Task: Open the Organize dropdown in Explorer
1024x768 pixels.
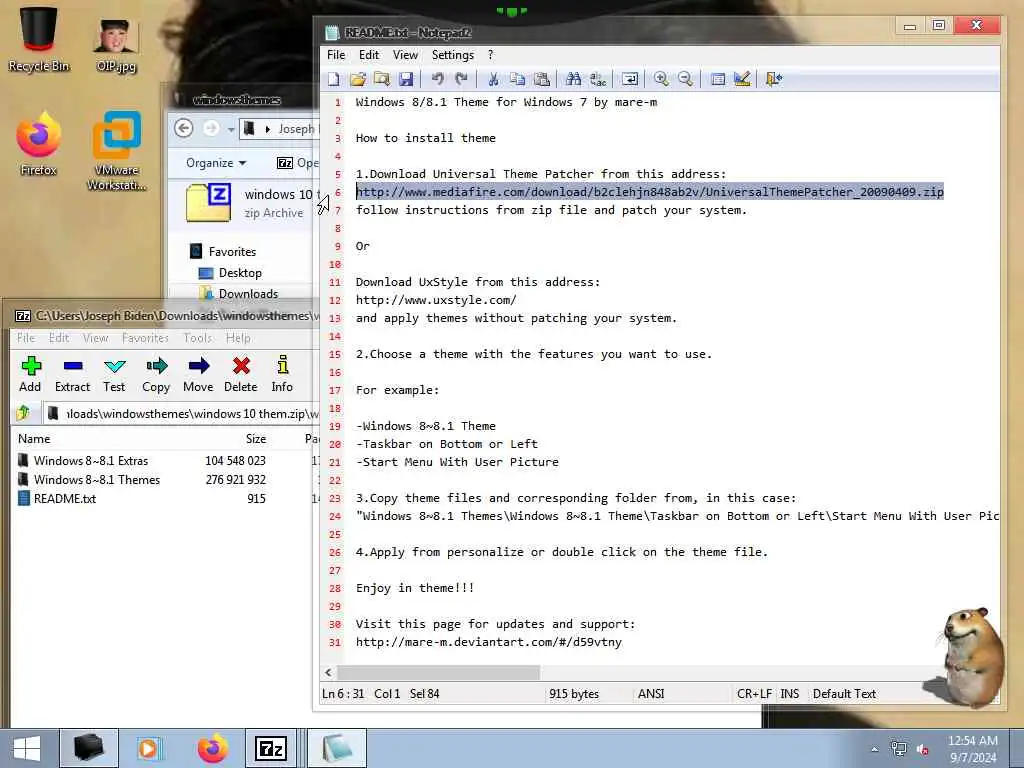Action: point(216,163)
